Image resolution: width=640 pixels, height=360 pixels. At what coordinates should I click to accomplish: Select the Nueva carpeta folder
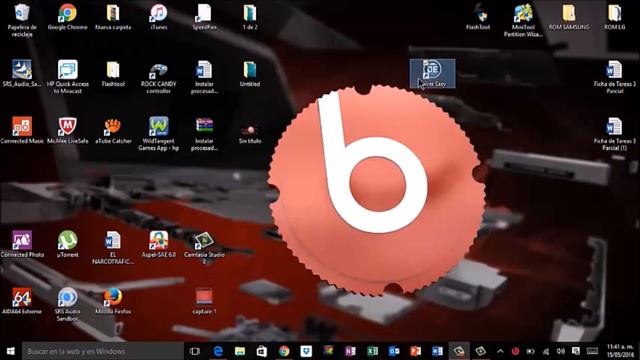[x=113, y=16]
